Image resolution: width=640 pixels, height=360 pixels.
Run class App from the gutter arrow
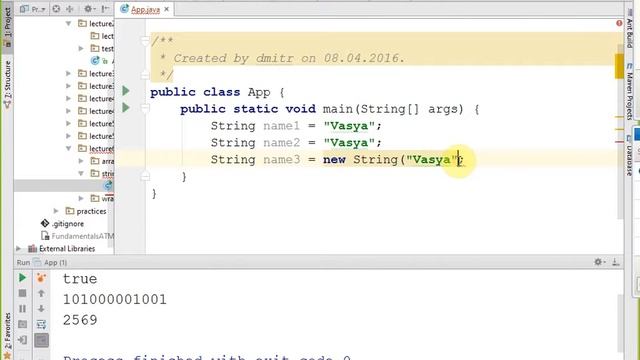pos(126,91)
